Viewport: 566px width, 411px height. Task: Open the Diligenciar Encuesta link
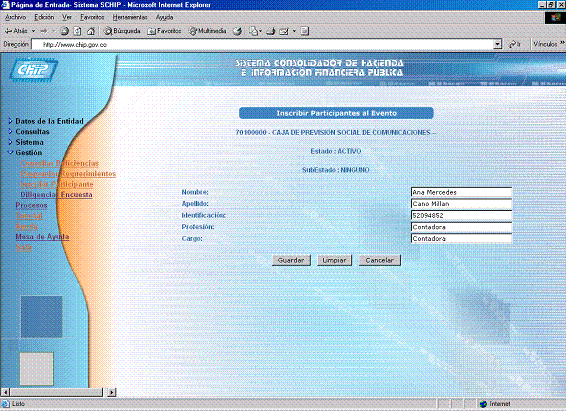point(56,195)
